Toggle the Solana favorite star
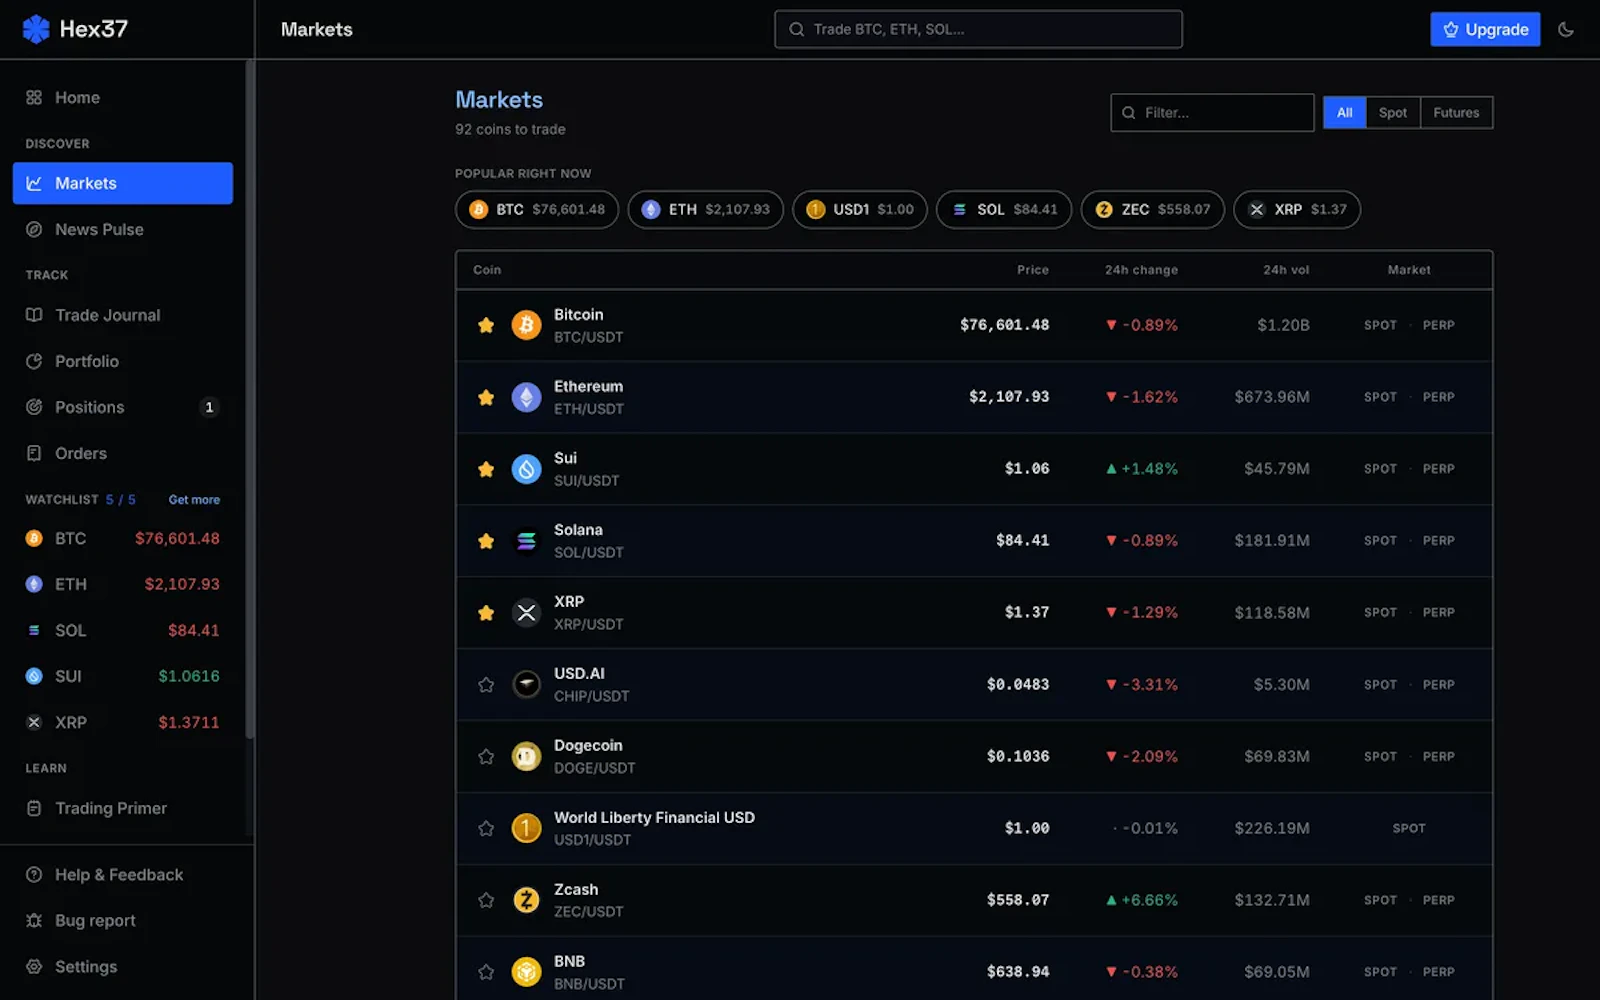Screen dimensions: 1600x1000 486,541
